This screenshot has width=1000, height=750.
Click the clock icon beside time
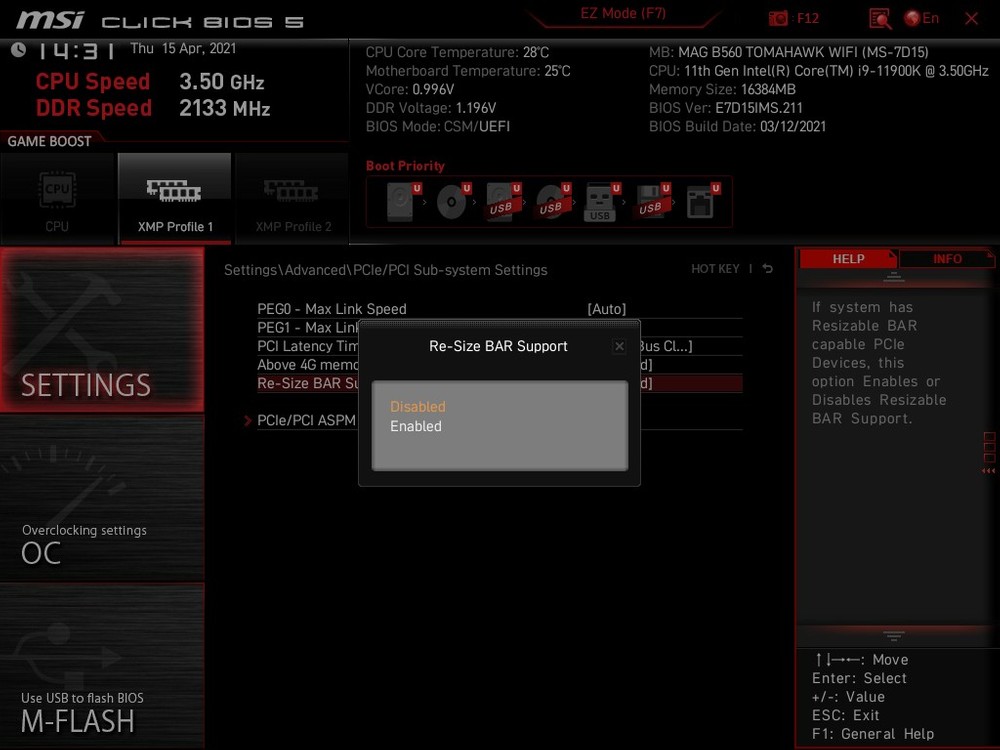point(18,50)
